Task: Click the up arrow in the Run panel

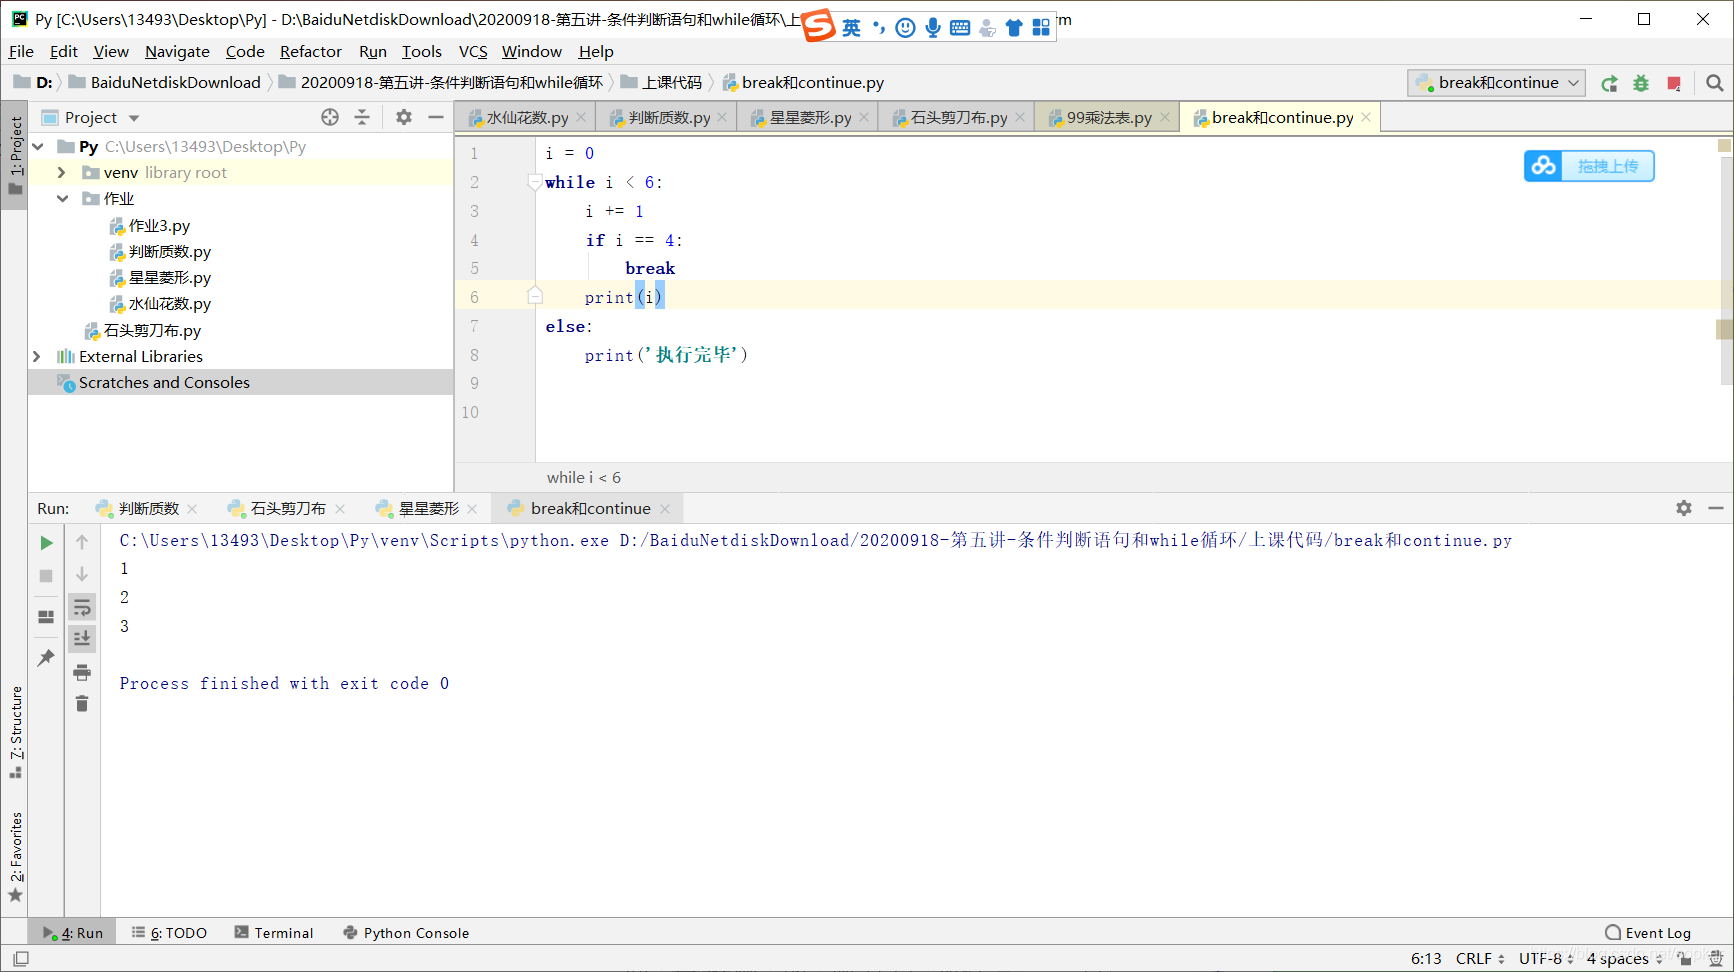Action: pyautogui.click(x=82, y=542)
